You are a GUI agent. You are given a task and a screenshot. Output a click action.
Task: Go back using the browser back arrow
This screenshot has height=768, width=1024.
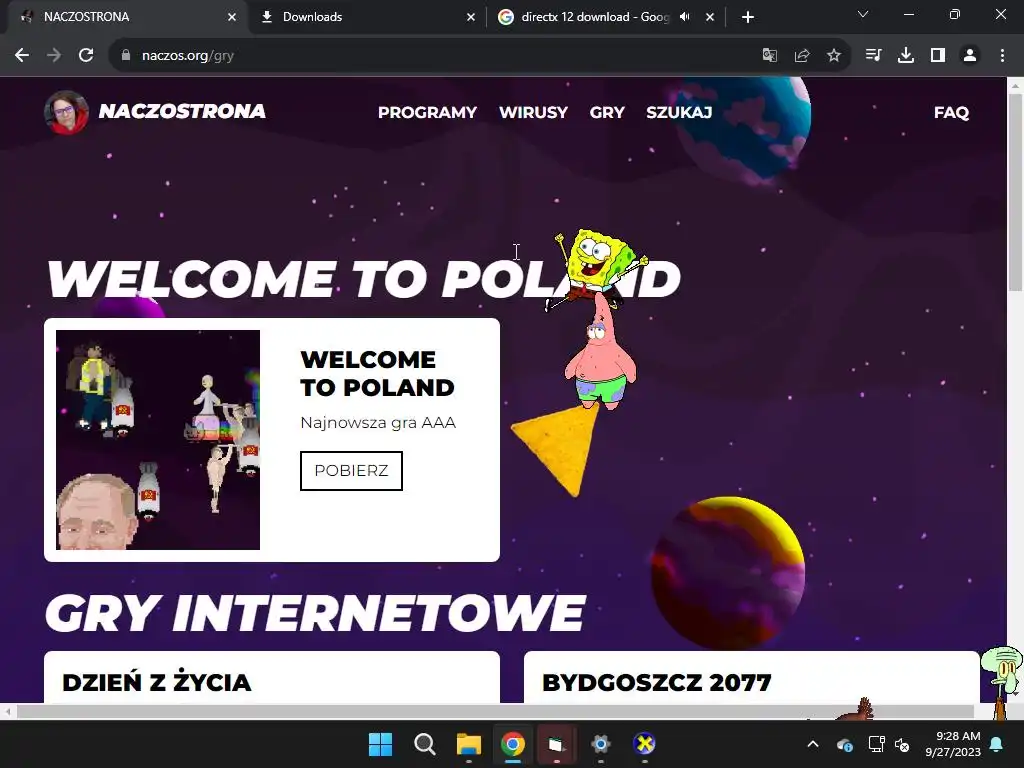(22, 56)
